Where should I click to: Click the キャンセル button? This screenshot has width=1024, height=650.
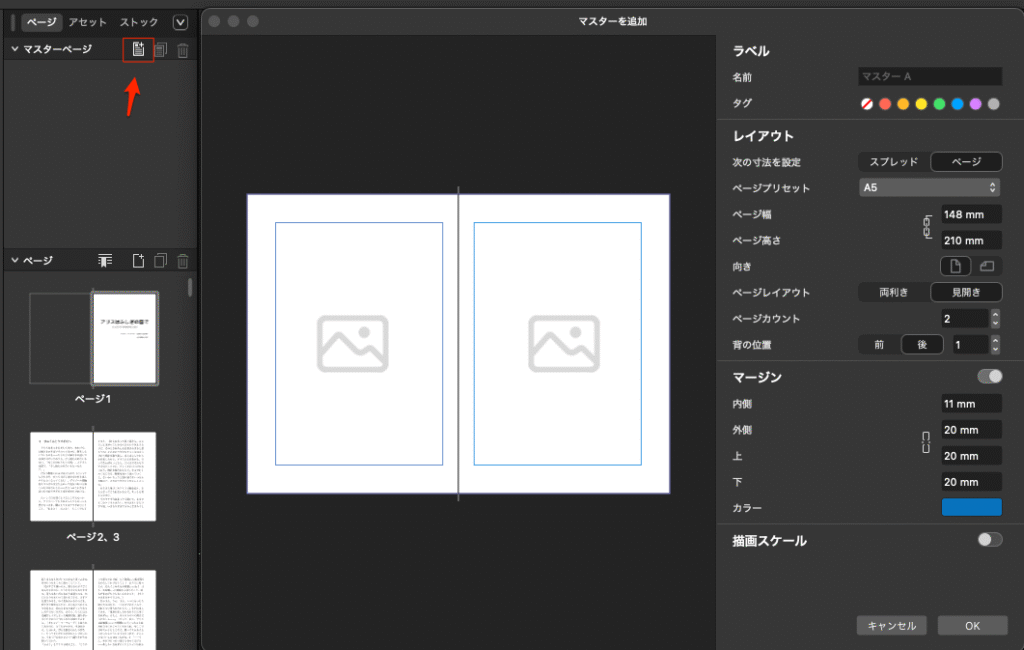[891, 625]
